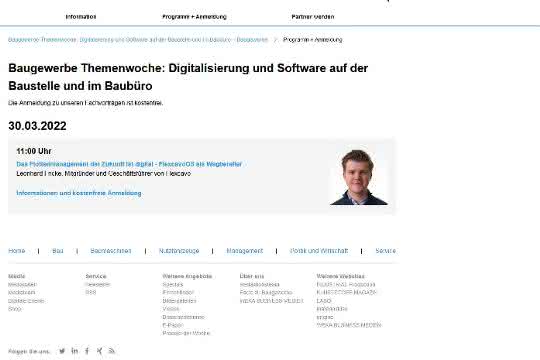
Task: Open Service in footer navigation bar
Action: click(x=385, y=251)
